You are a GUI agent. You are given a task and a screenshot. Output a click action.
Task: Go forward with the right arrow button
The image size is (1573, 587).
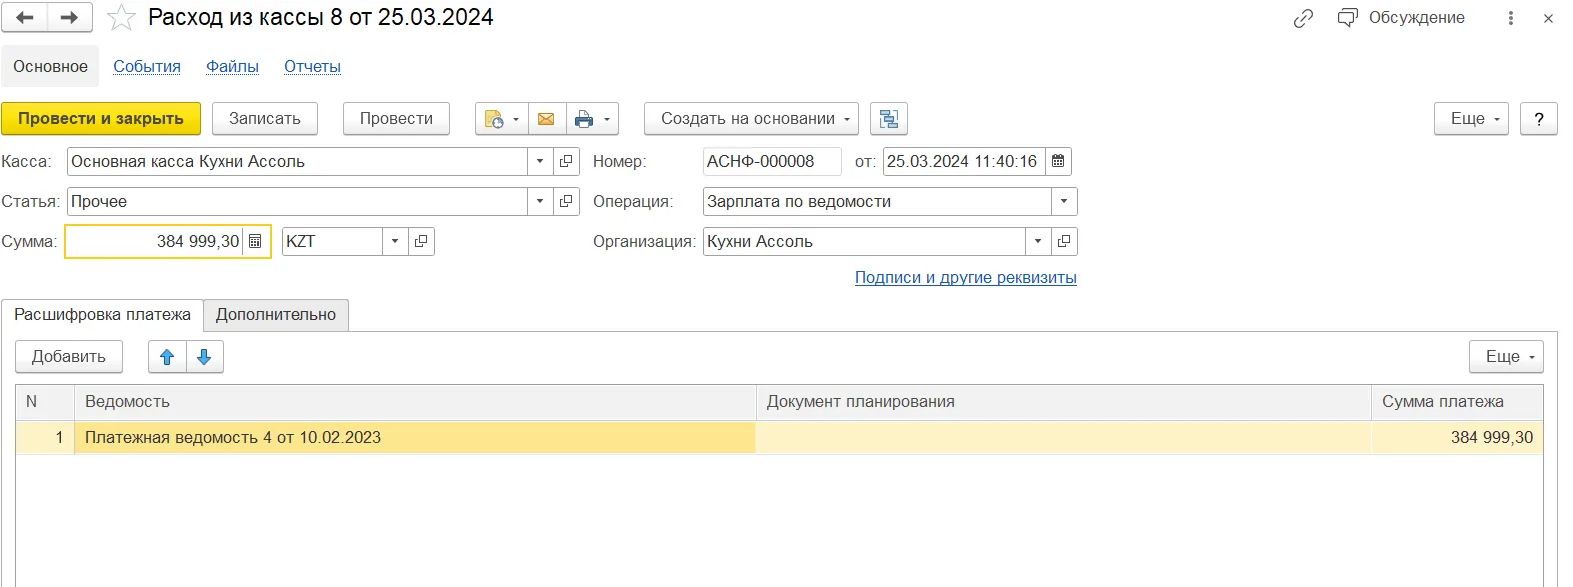click(x=70, y=17)
